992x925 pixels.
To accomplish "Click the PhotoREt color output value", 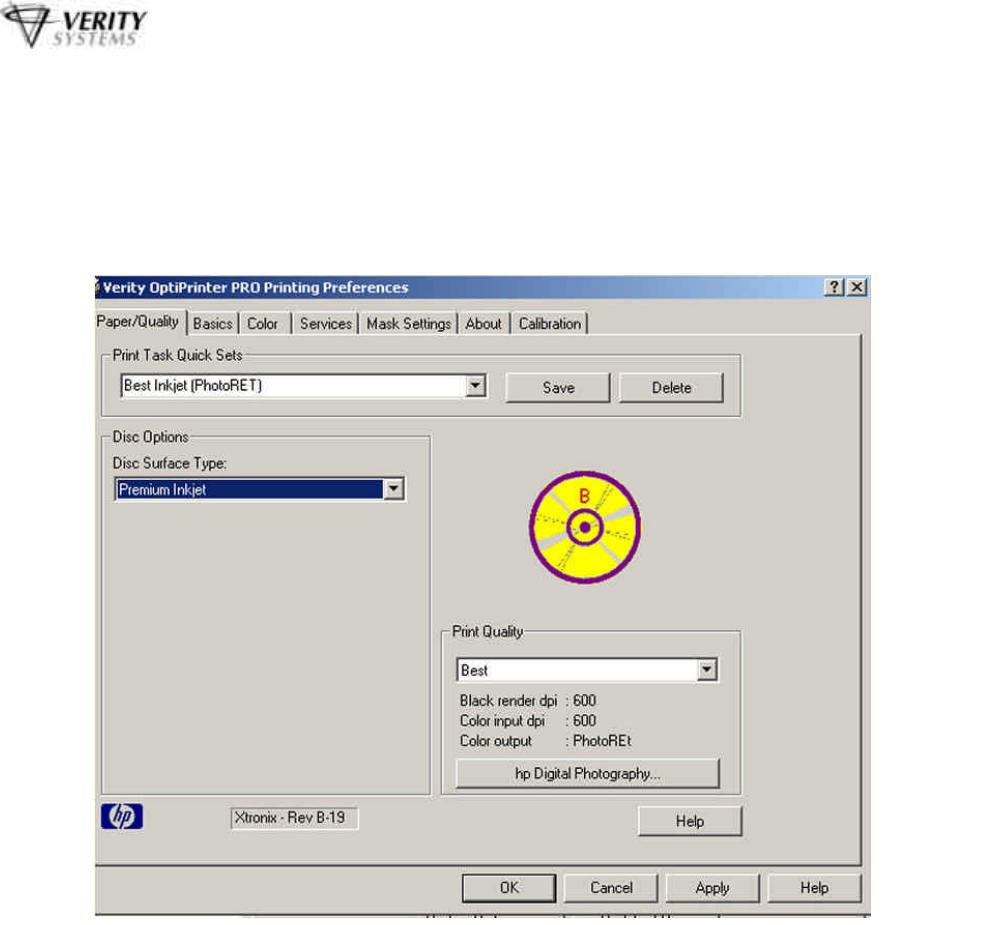I will point(602,741).
